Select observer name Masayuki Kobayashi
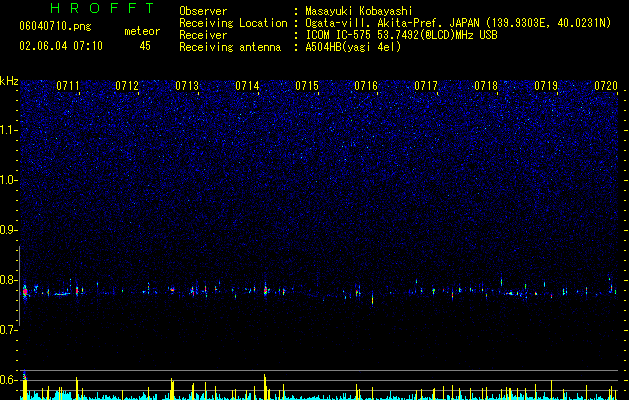 [359, 11]
